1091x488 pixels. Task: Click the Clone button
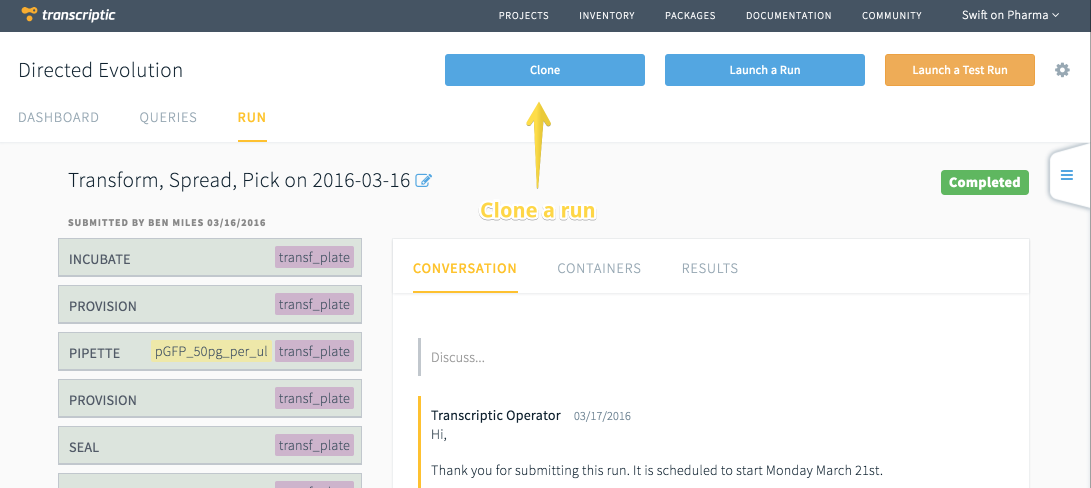click(545, 70)
